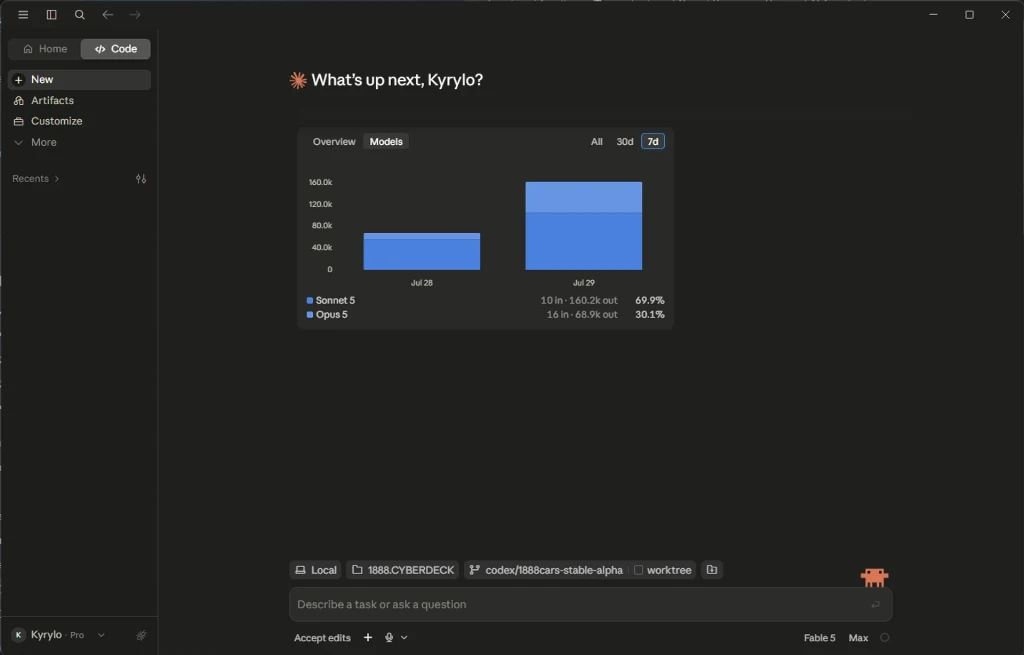Click the send enter-arrow icon
The image size is (1024, 655).
(875, 605)
